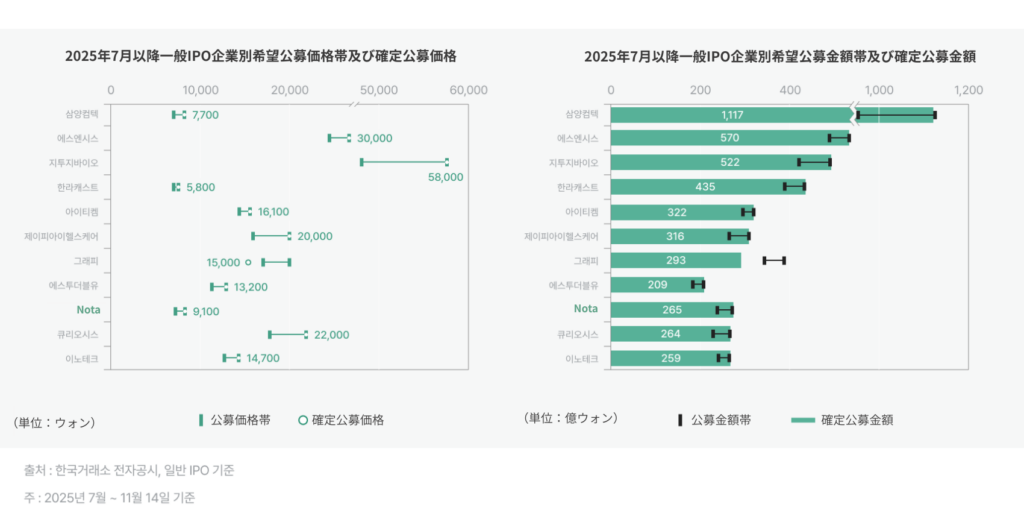Select the green 確定公募金額 legend swatch

[803, 420]
